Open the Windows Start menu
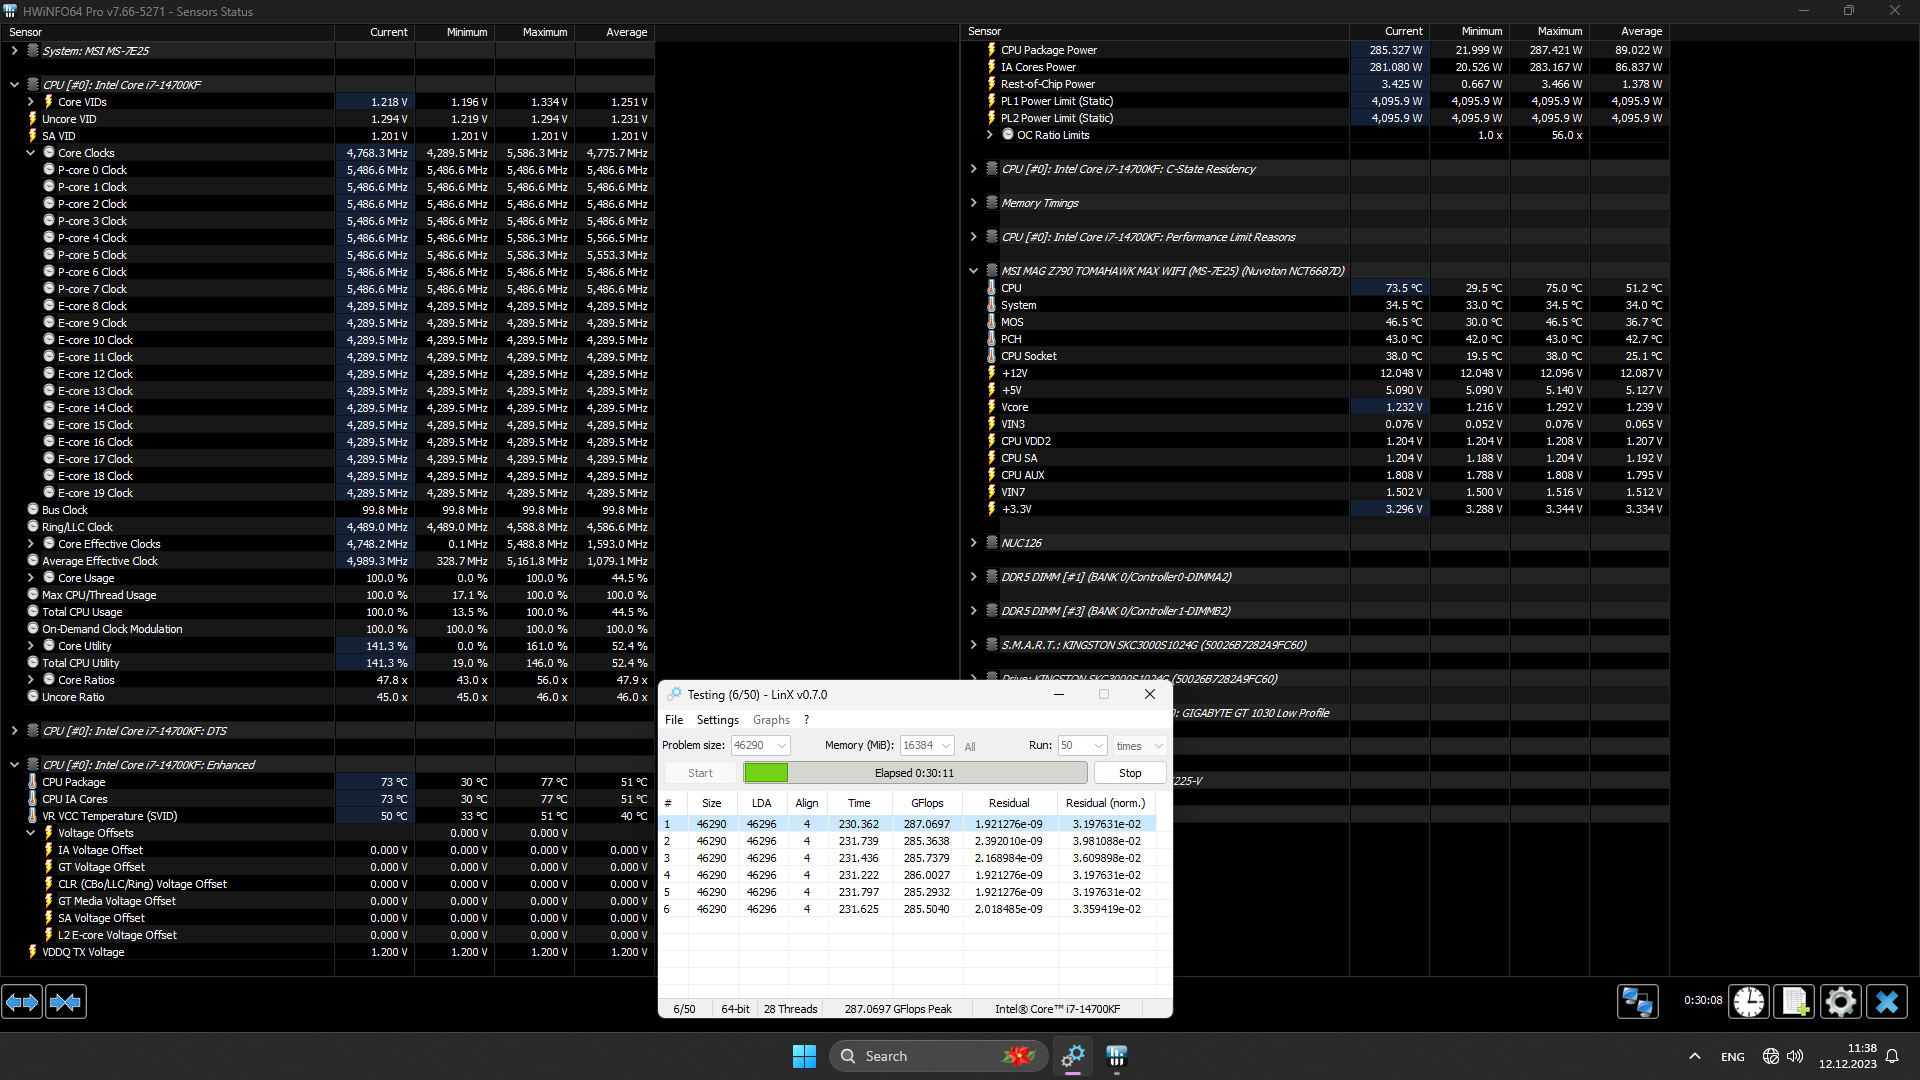 804,1056
